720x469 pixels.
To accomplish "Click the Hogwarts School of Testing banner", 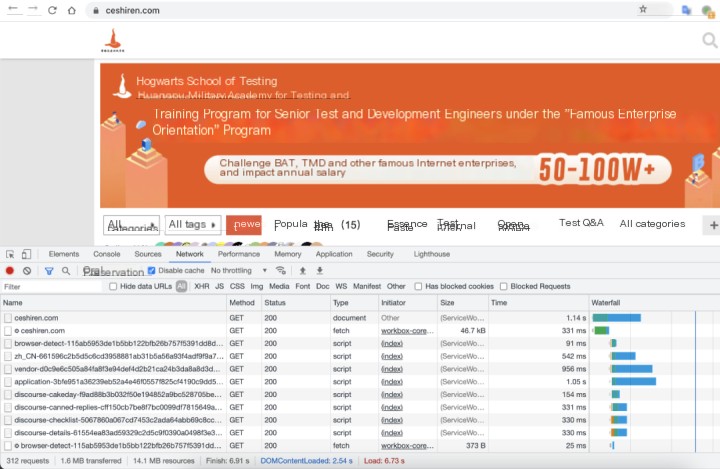I will (410, 136).
